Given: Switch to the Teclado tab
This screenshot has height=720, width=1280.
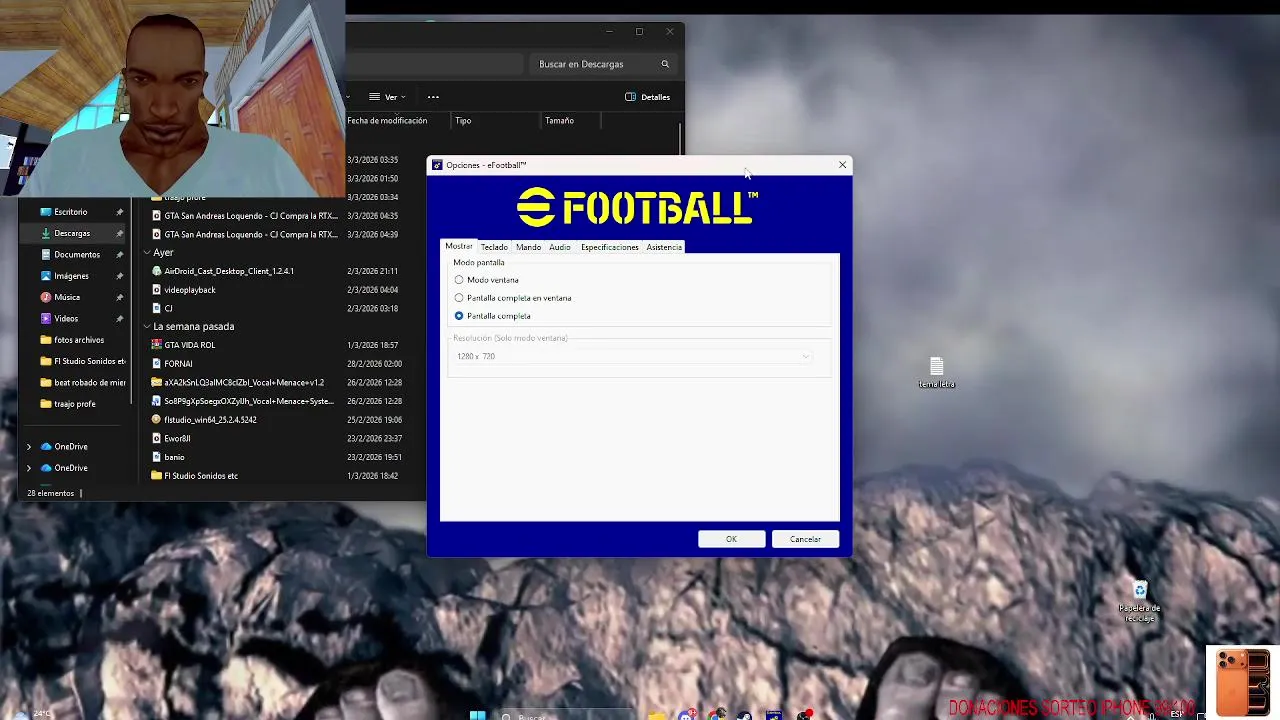Looking at the screenshot, I should [494, 247].
